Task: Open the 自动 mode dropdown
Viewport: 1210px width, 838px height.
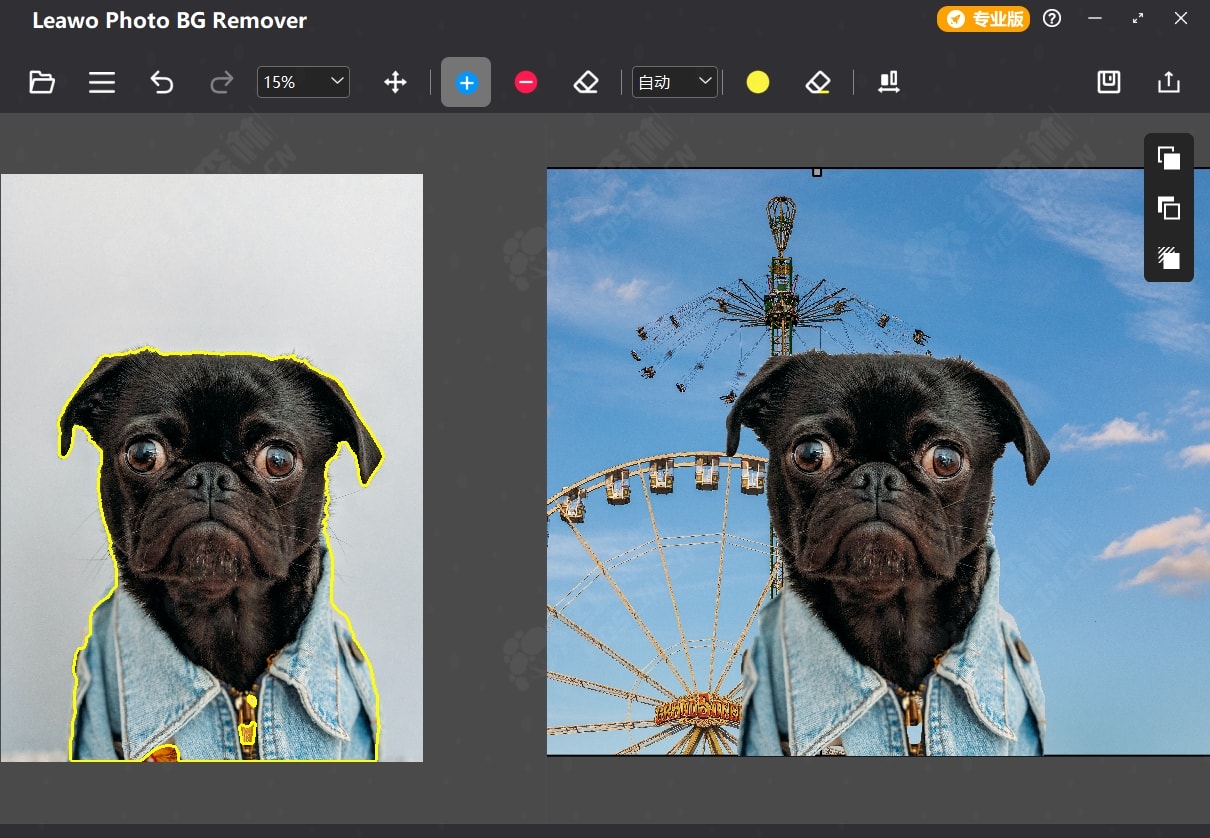Action: [x=675, y=82]
